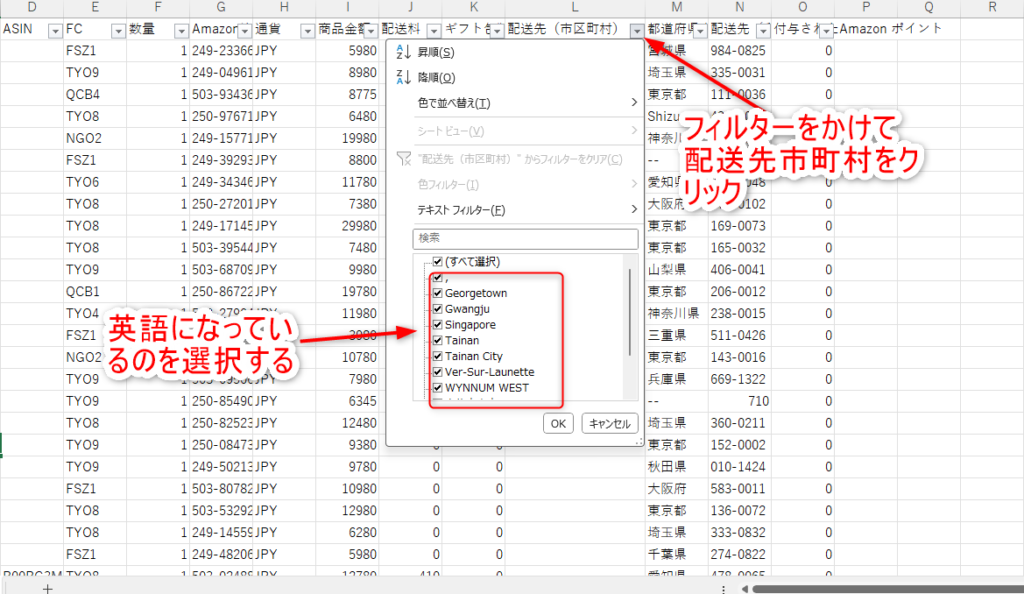This screenshot has width=1024, height=594.
Task: Toggle the WYNNUM WEST checkbox
Action: click(438, 388)
